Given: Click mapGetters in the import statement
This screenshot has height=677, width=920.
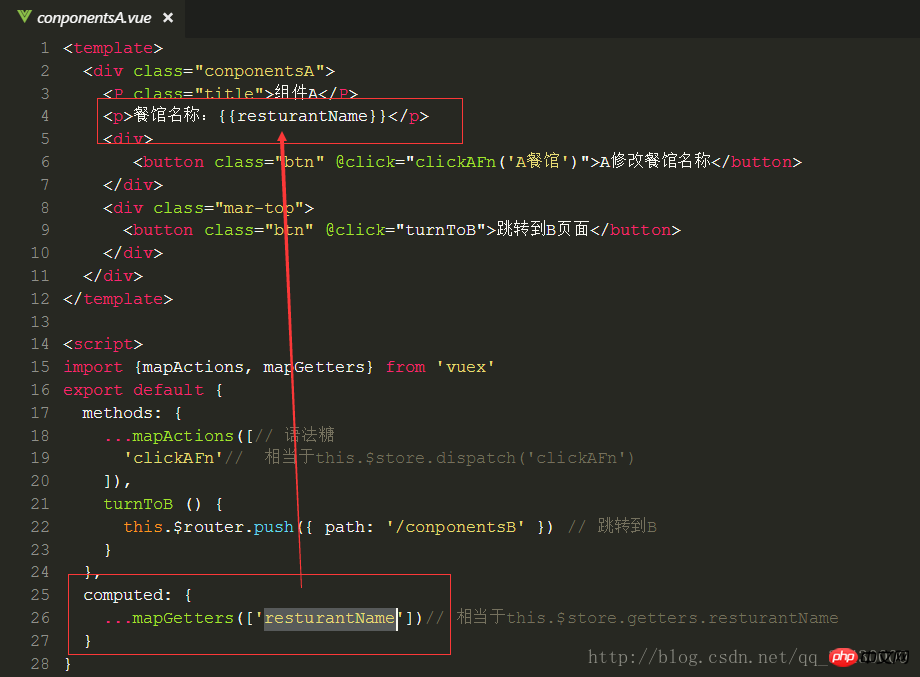Looking at the screenshot, I should [x=314, y=367].
